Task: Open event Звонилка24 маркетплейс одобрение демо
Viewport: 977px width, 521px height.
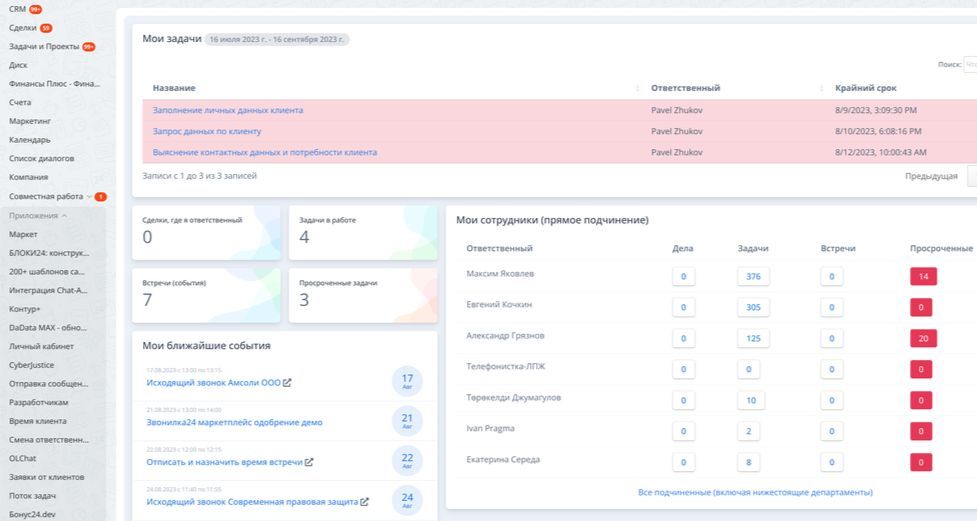Action: click(234, 423)
